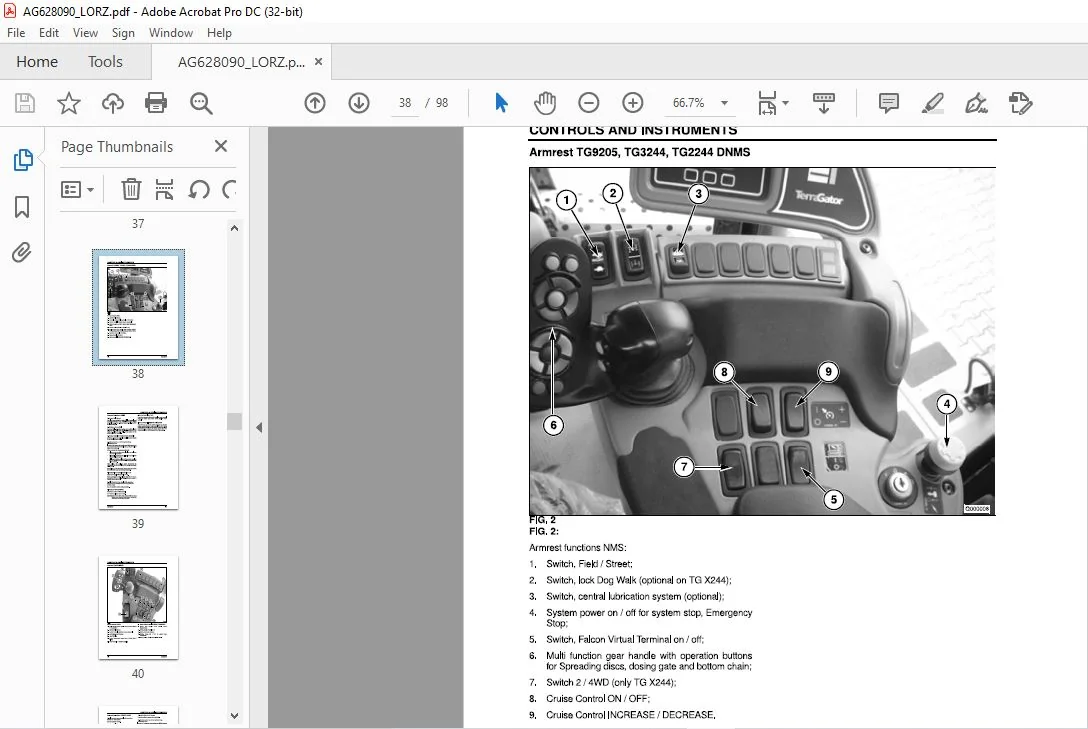Close the Page Thumbnails panel

[x=221, y=146]
